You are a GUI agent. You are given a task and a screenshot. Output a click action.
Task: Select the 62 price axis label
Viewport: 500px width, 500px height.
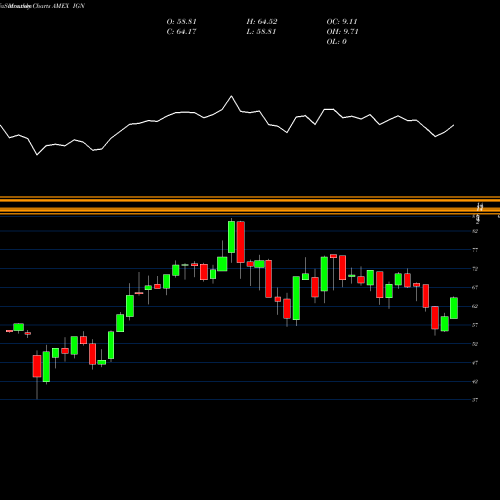[x=475, y=306]
